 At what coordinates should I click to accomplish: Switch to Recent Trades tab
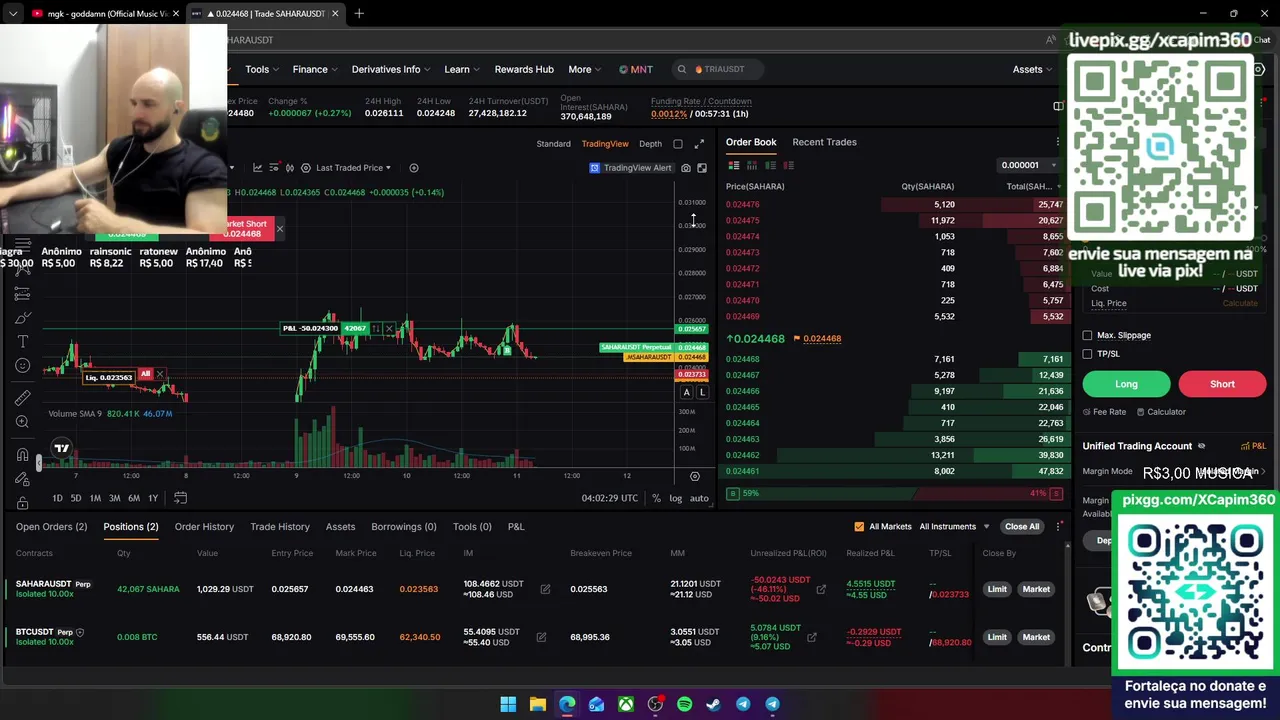[824, 142]
